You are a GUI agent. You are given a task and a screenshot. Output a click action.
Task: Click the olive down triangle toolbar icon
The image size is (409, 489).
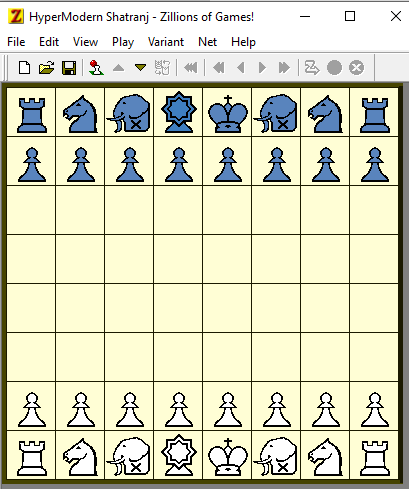(140, 68)
